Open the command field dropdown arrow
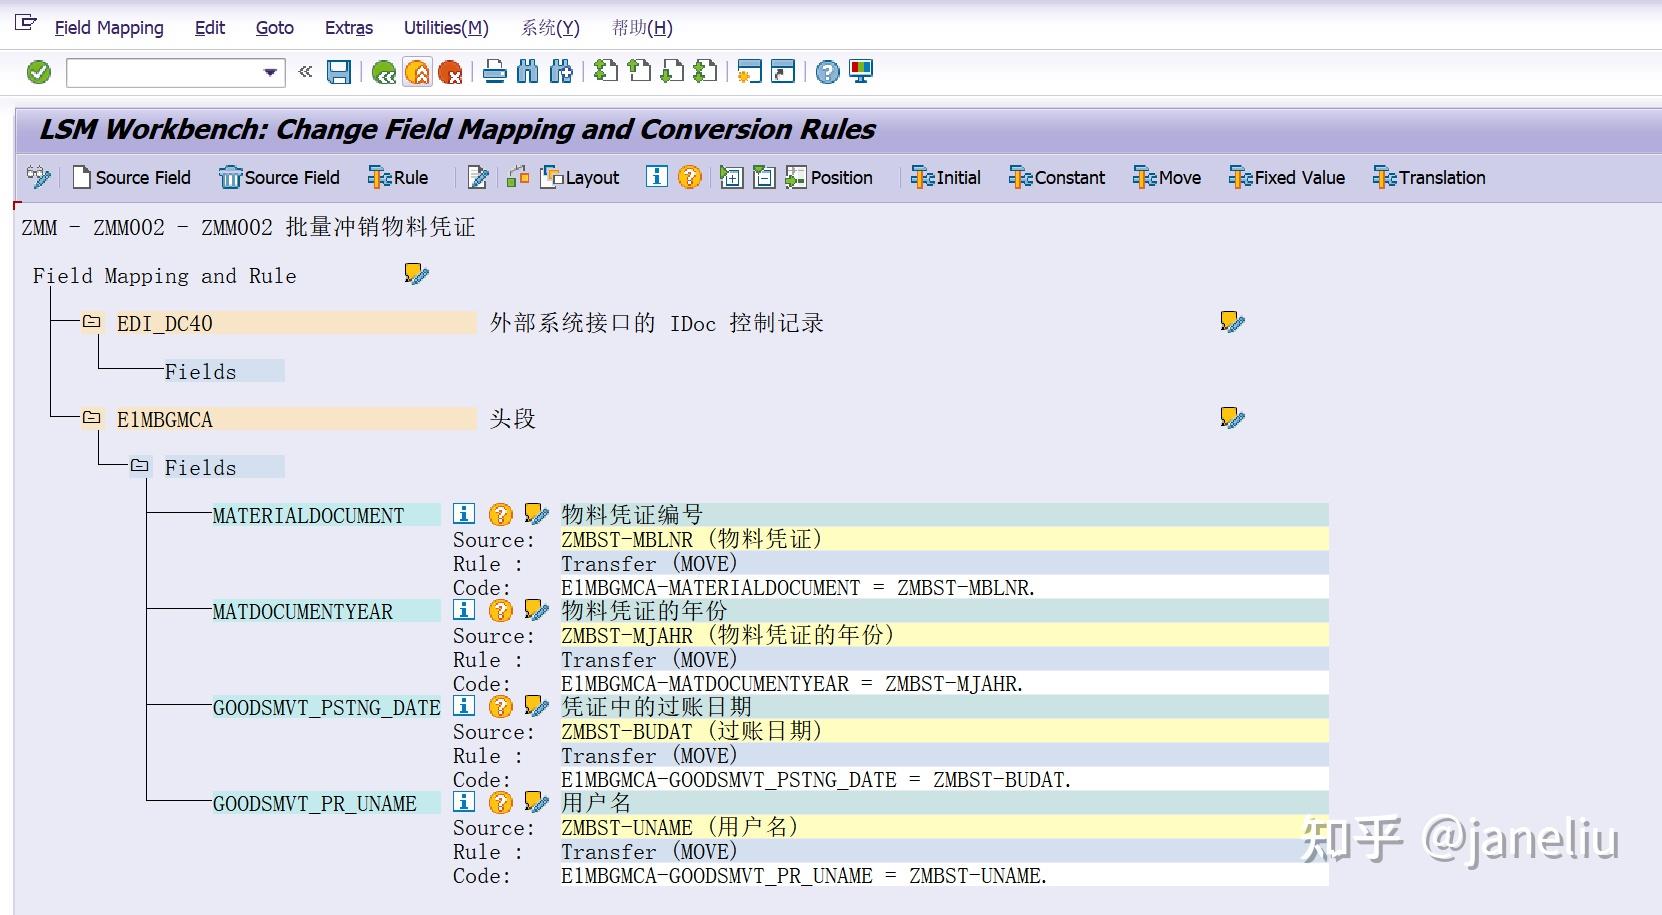Viewport: 1662px width, 915px height. pos(269,73)
